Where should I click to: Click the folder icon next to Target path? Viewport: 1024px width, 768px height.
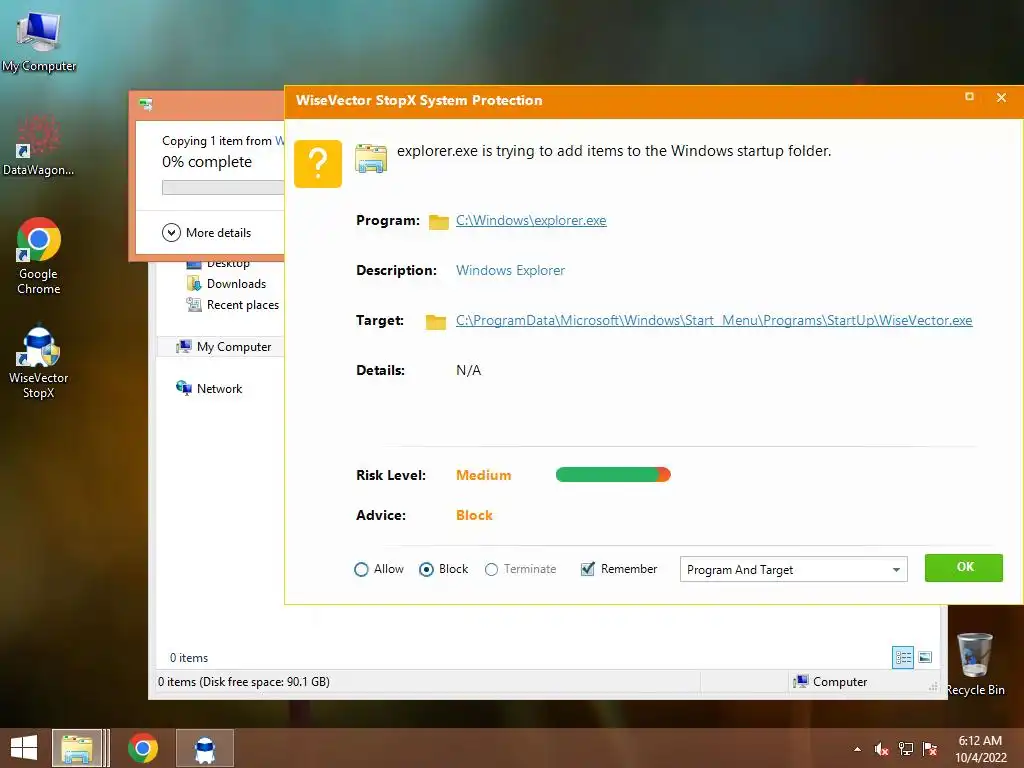(436, 322)
